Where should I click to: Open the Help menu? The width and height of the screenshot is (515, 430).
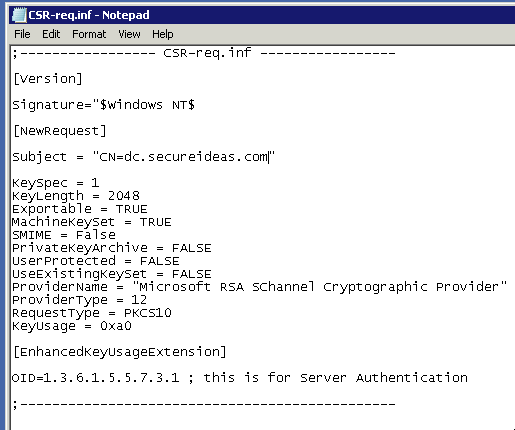coord(163,34)
